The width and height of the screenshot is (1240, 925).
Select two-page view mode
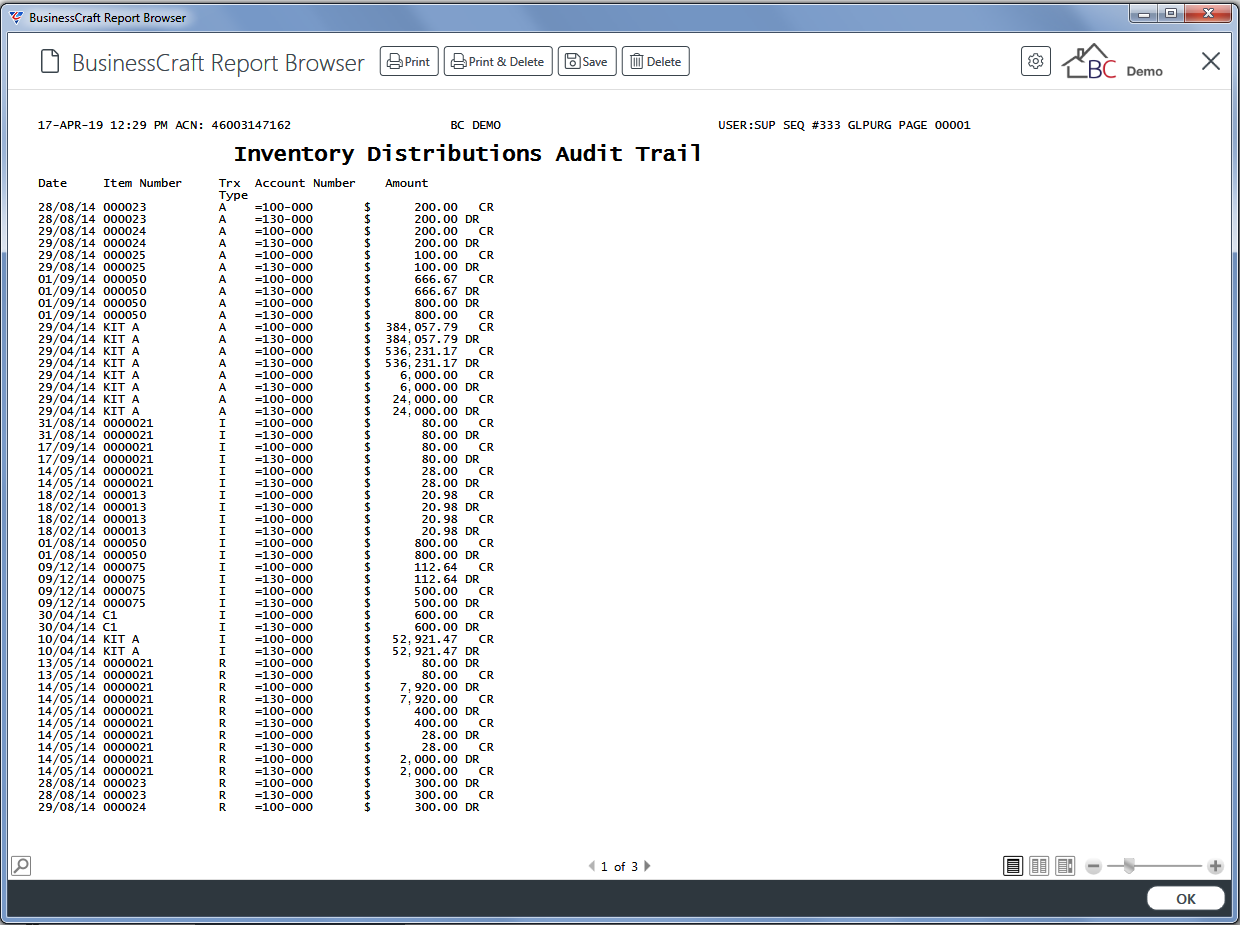[x=1040, y=866]
